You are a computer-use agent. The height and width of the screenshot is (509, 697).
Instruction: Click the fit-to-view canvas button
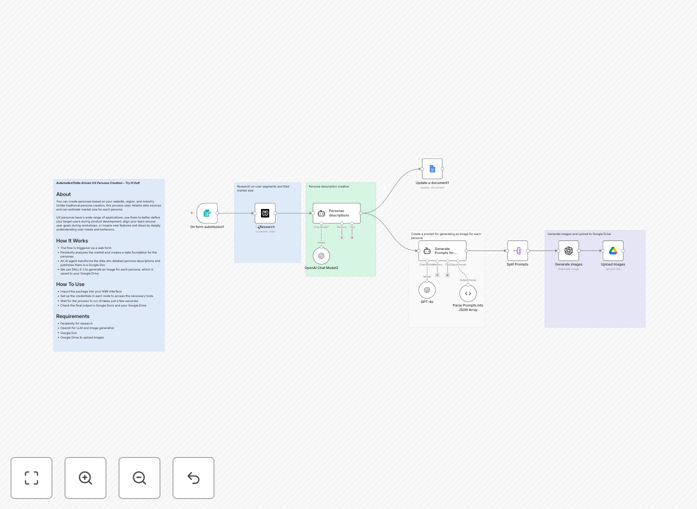click(x=32, y=478)
